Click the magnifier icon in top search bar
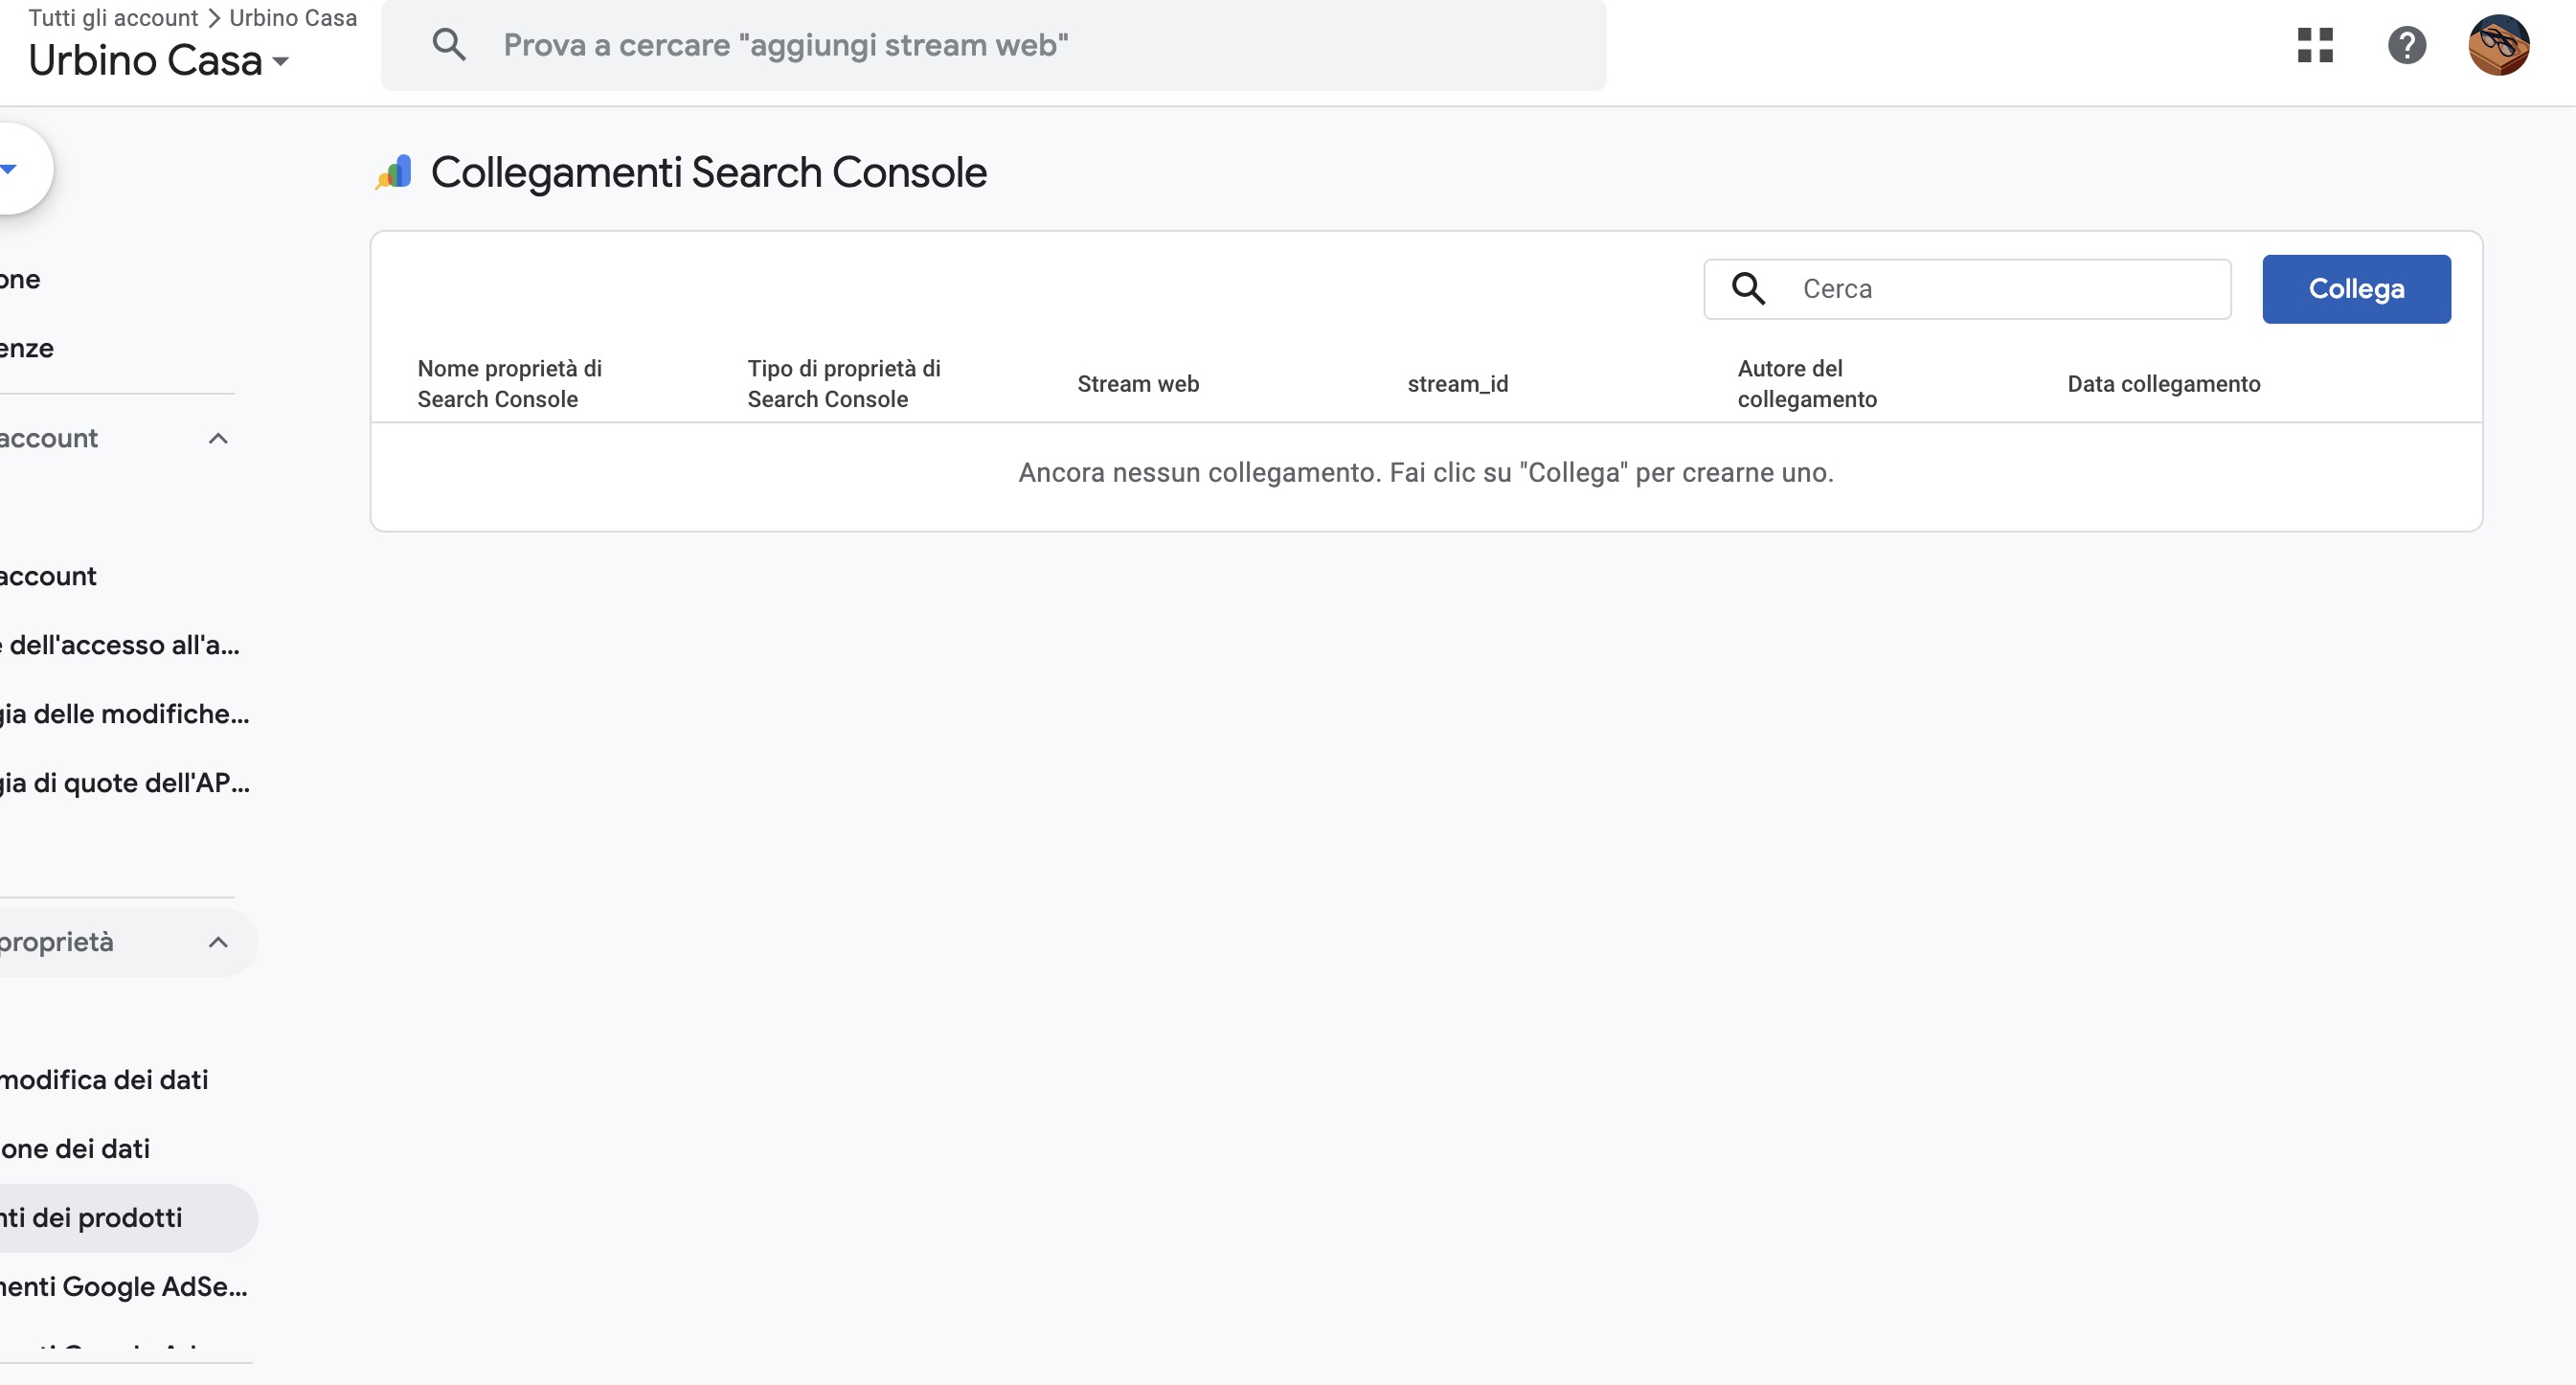This screenshot has height=1385, width=2576. (449, 45)
